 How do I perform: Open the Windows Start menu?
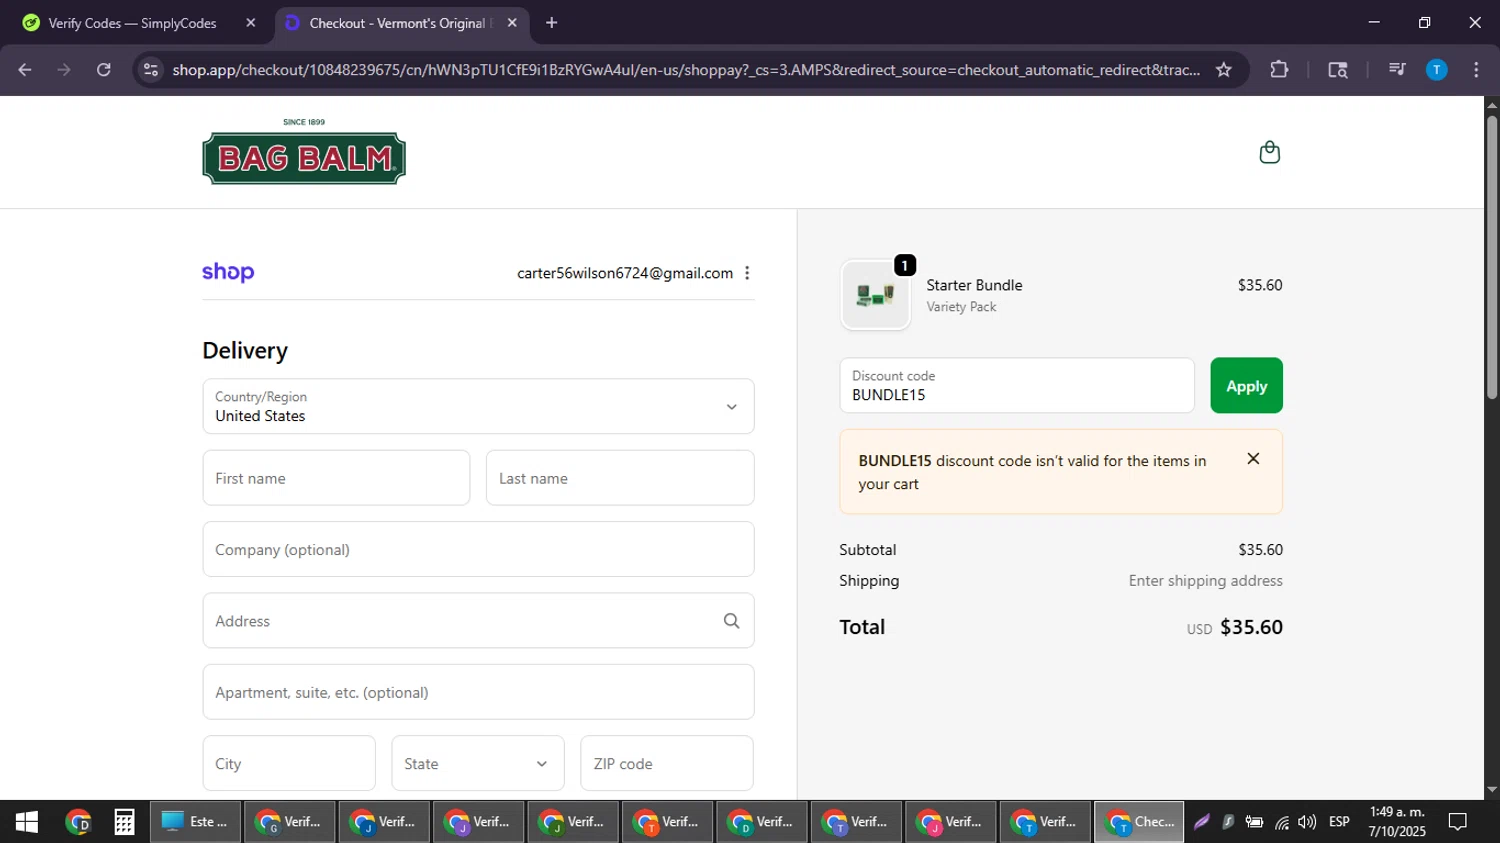(27, 822)
